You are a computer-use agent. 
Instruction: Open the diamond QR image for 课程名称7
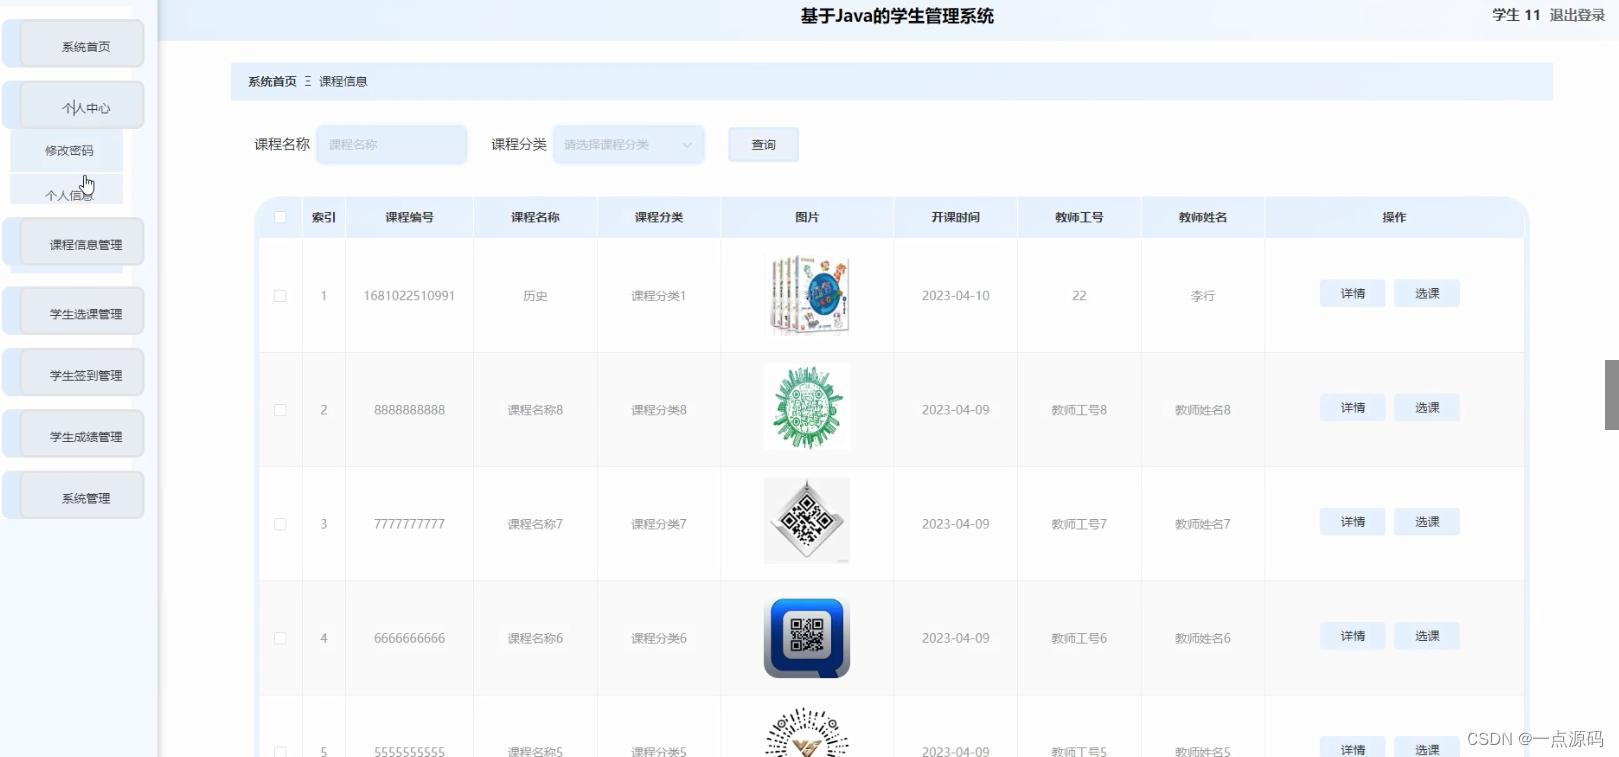pos(807,521)
